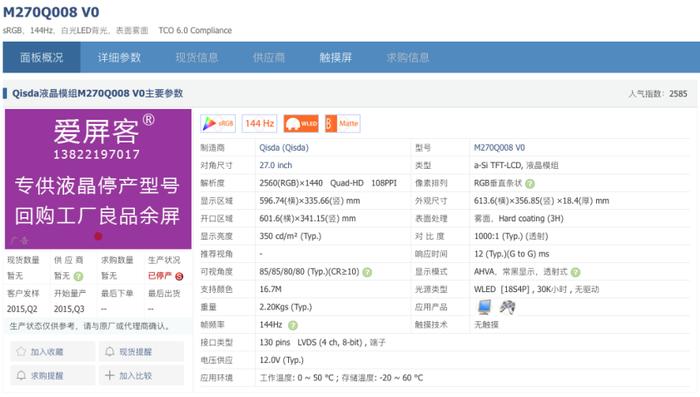Click the brightness value 350 cd/m²

[x=290, y=236]
